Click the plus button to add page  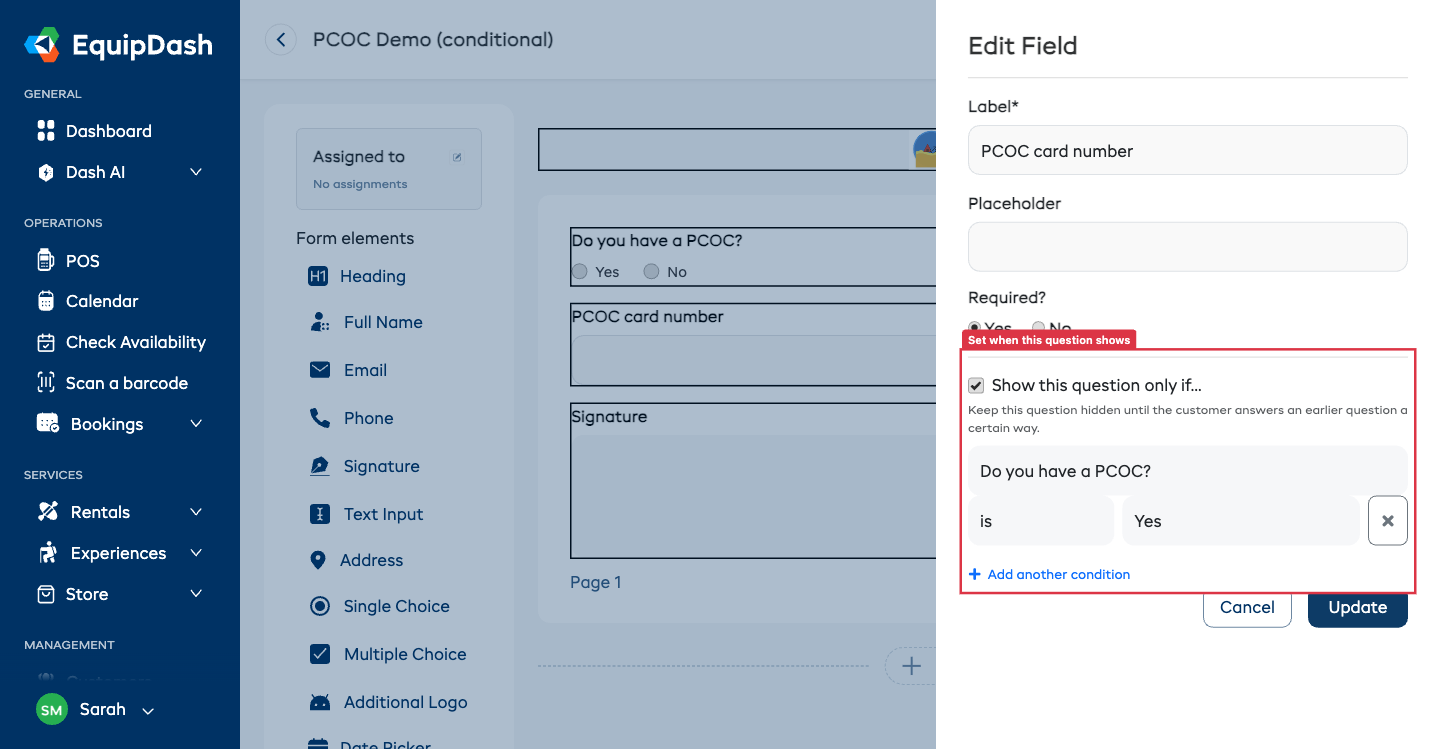click(x=911, y=666)
